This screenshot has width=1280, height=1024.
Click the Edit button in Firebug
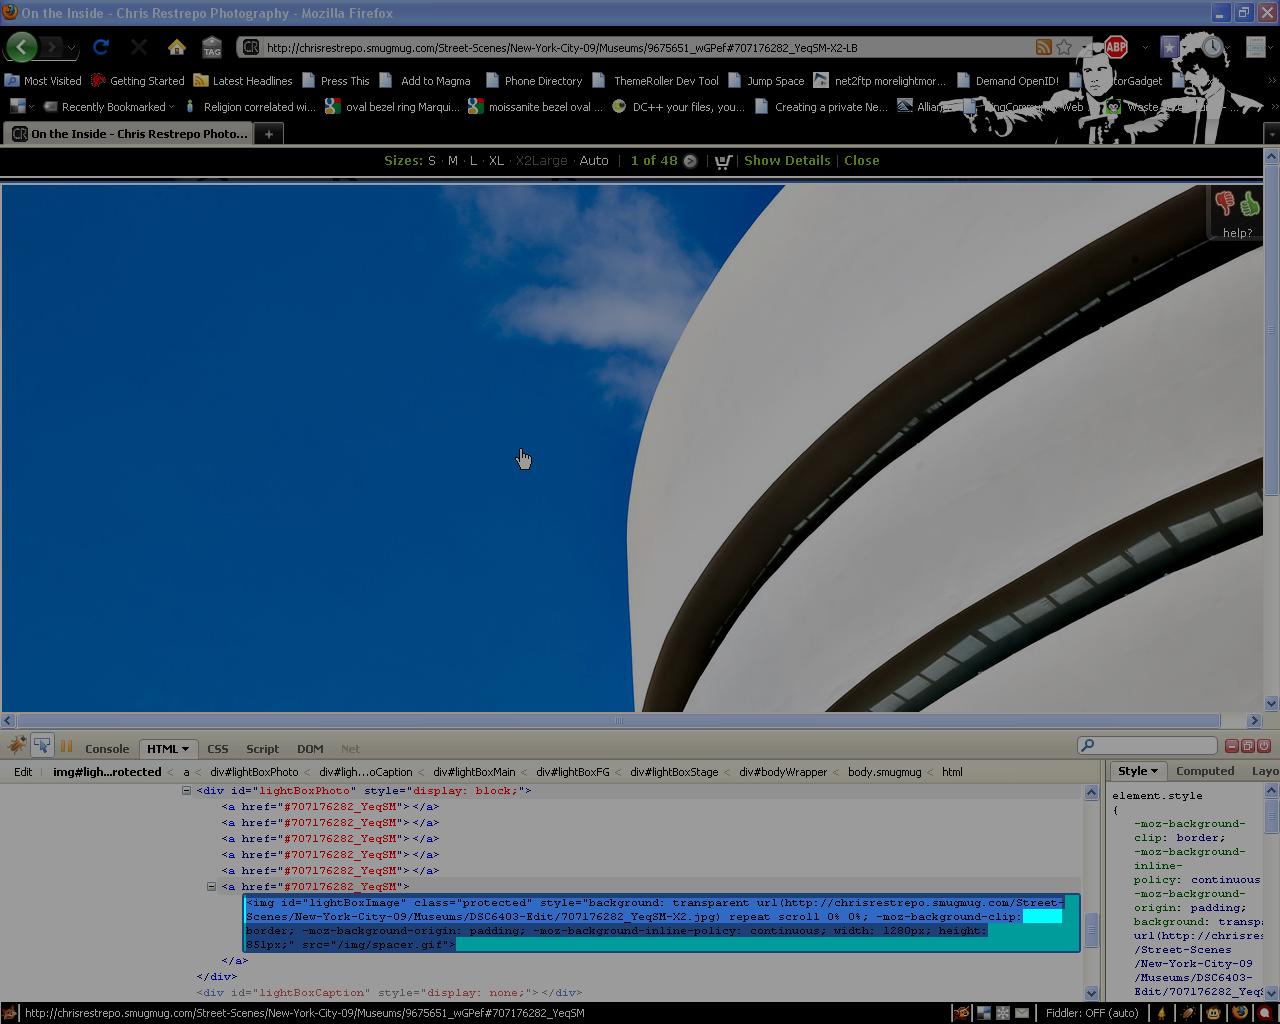[x=23, y=772]
